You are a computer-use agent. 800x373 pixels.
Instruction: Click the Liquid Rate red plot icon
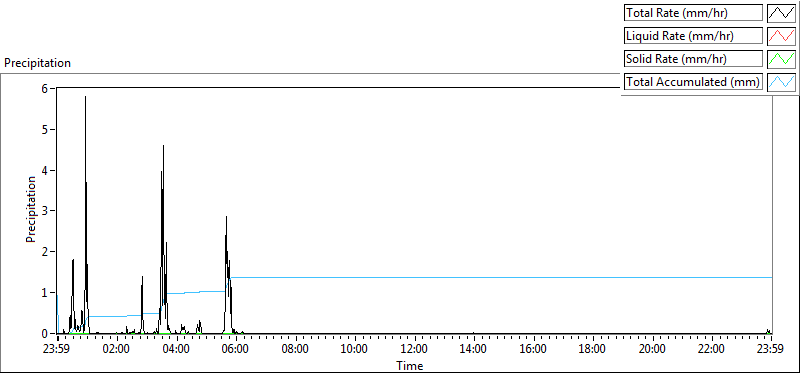(x=781, y=36)
